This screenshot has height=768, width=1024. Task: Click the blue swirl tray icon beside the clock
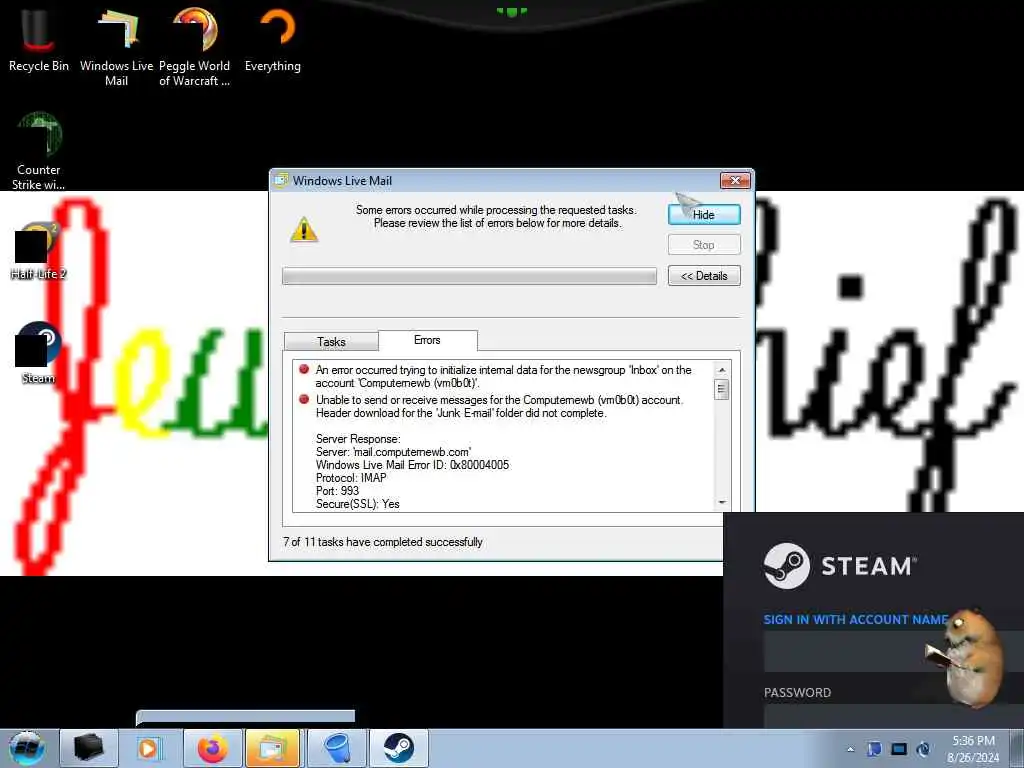[923, 749]
